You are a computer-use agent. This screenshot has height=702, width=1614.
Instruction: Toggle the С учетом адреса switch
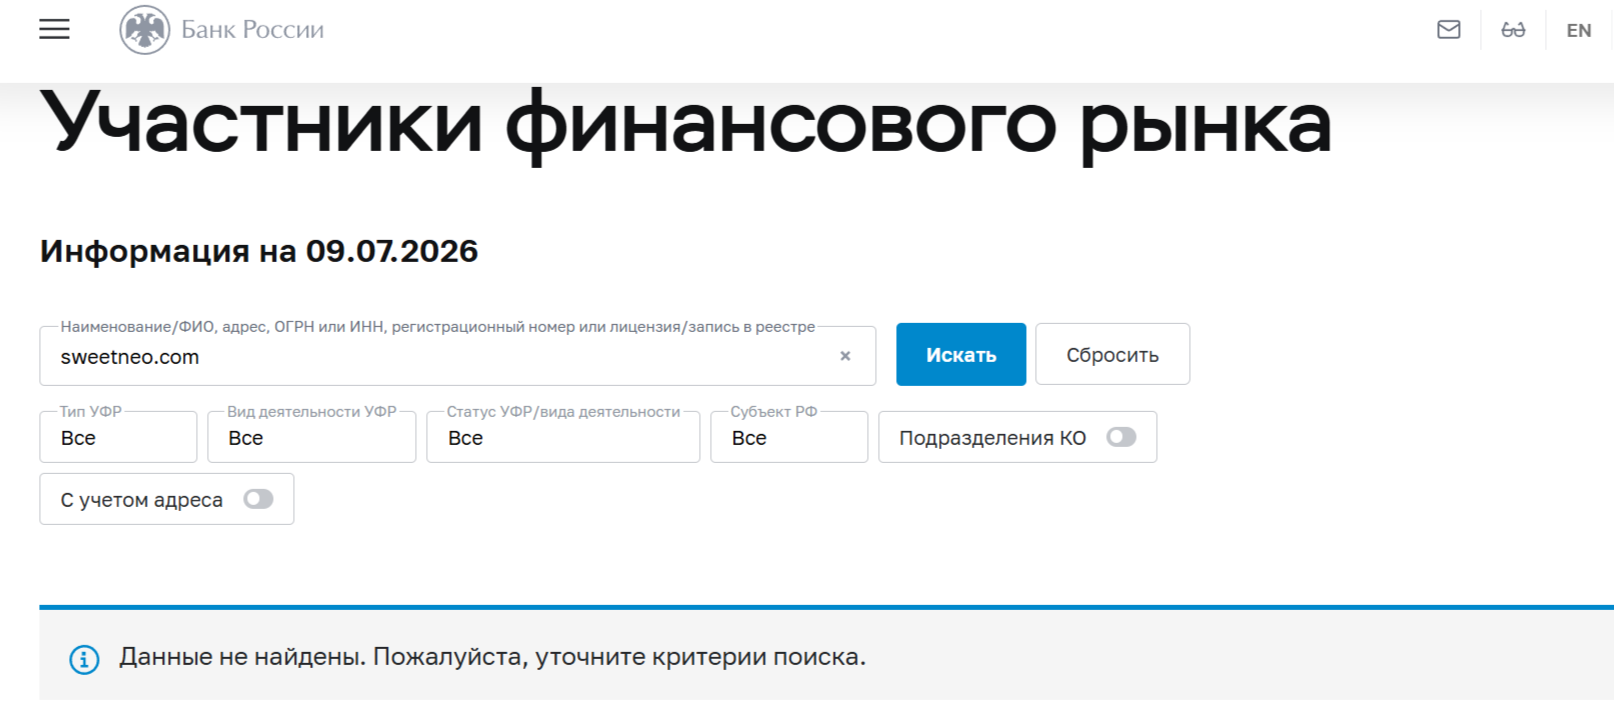[258, 499]
